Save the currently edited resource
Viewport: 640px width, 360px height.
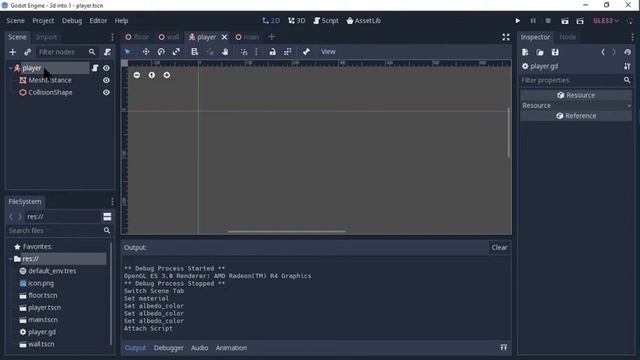click(x=555, y=52)
